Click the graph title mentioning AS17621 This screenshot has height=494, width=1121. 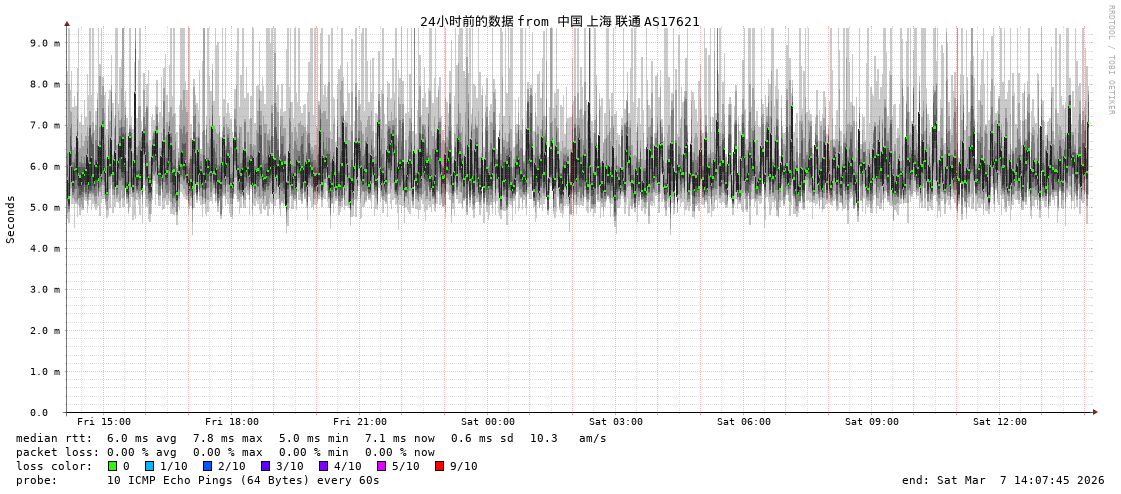point(560,21)
